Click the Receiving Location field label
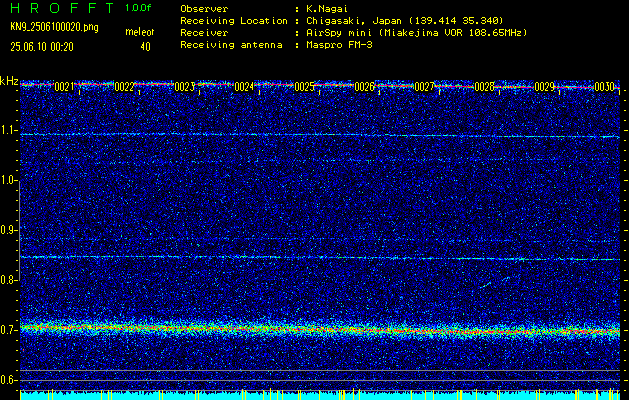The width and height of the screenshot is (629, 400). pos(234,20)
